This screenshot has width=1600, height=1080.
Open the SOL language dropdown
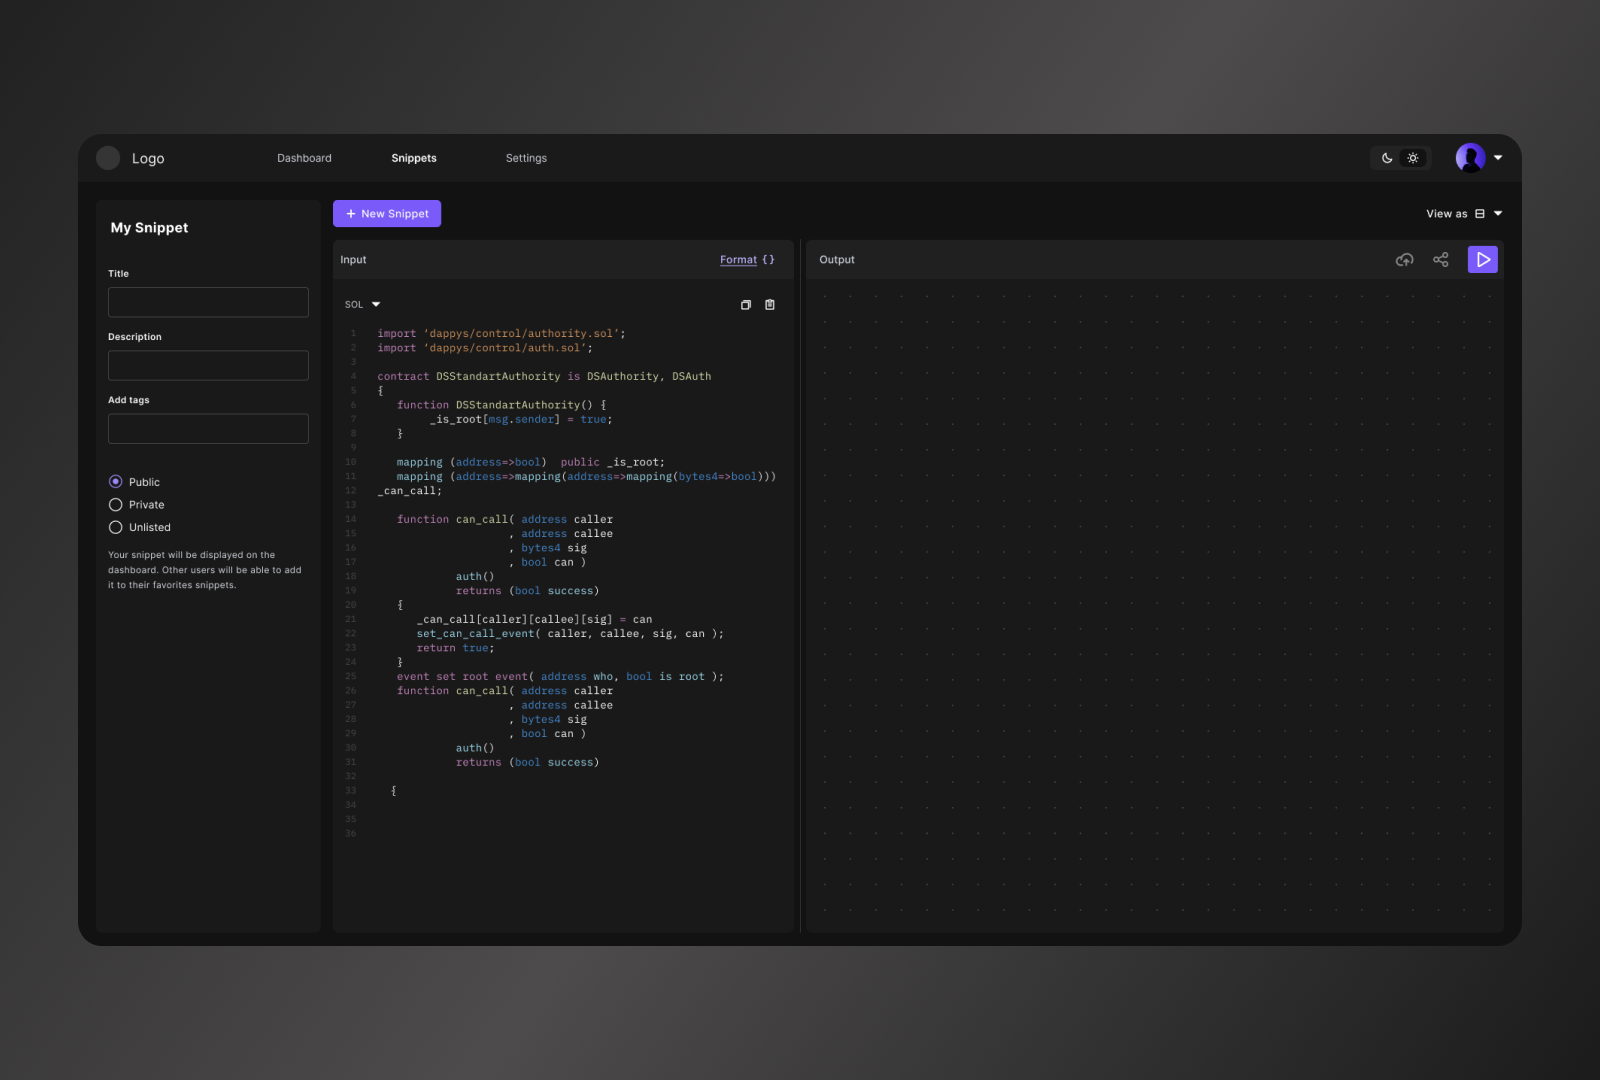coord(362,304)
